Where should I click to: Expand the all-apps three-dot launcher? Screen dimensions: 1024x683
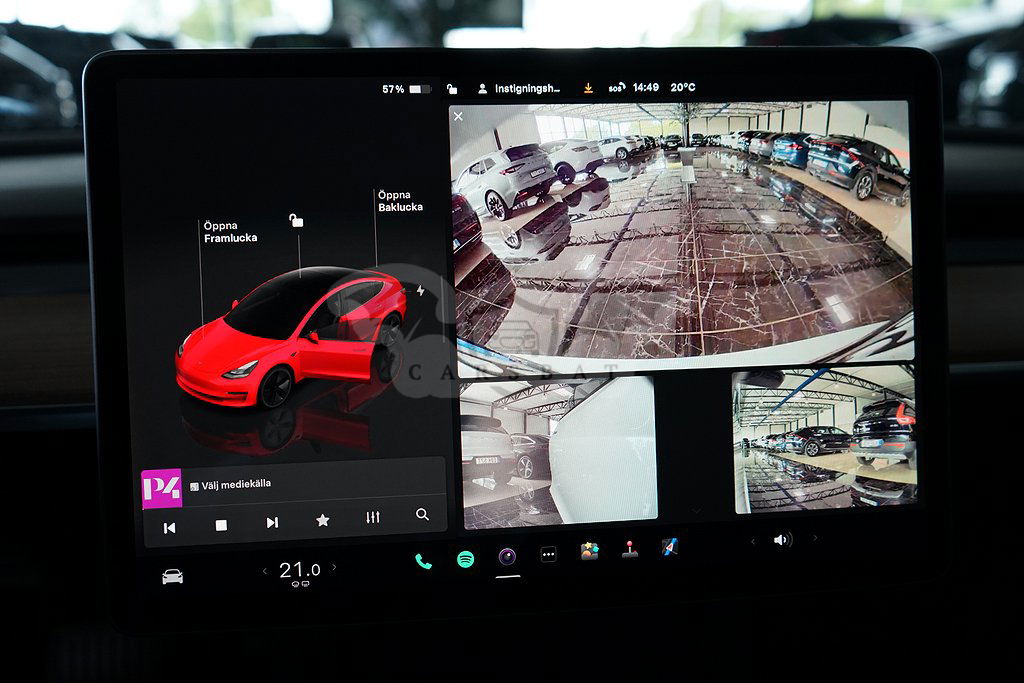pyautogui.click(x=548, y=555)
